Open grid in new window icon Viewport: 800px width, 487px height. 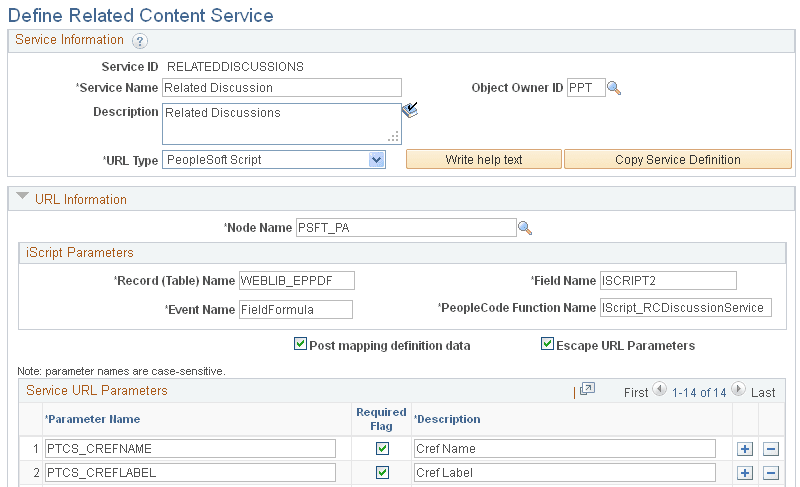tap(587, 390)
